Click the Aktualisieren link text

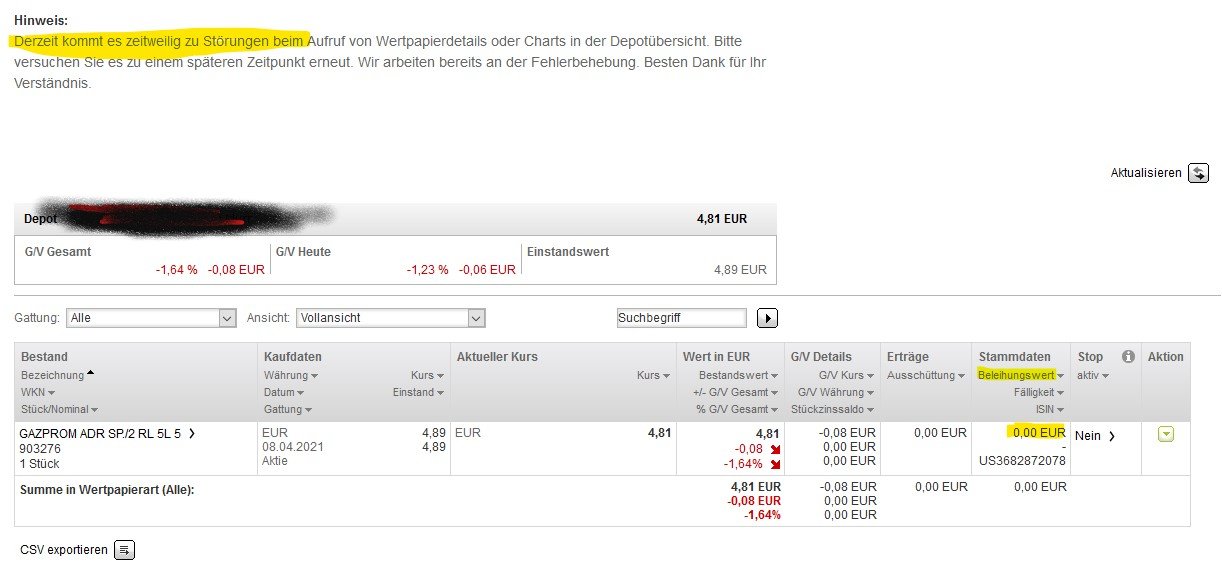(1145, 173)
